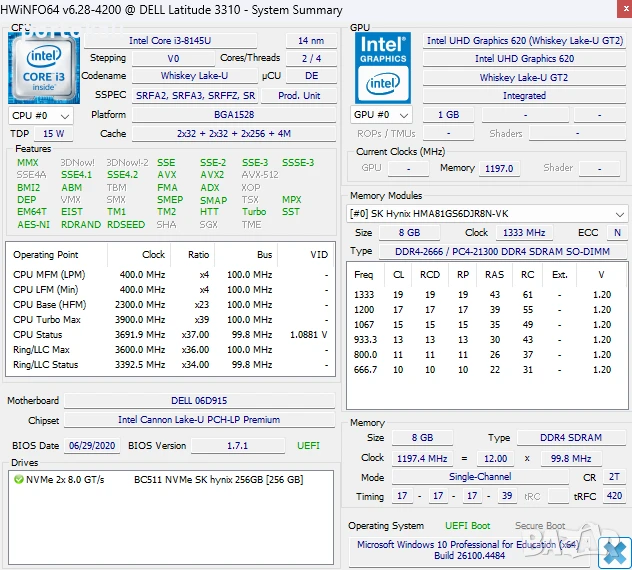This screenshot has height=570, width=632.
Task: Select the DELL 06D915 motherboard field
Action: click(x=198, y=401)
